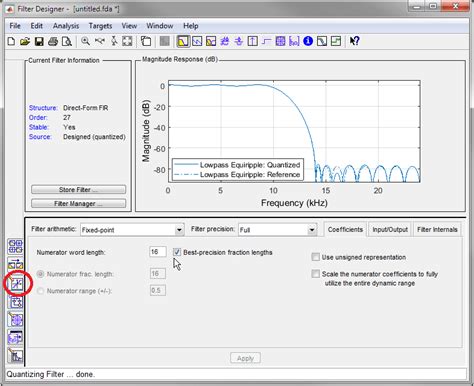The width and height of the screenshot is (474, 386).
Task: Open the Pole/Zero plot view
Action: pyautogui.click(x=280, y=41)
